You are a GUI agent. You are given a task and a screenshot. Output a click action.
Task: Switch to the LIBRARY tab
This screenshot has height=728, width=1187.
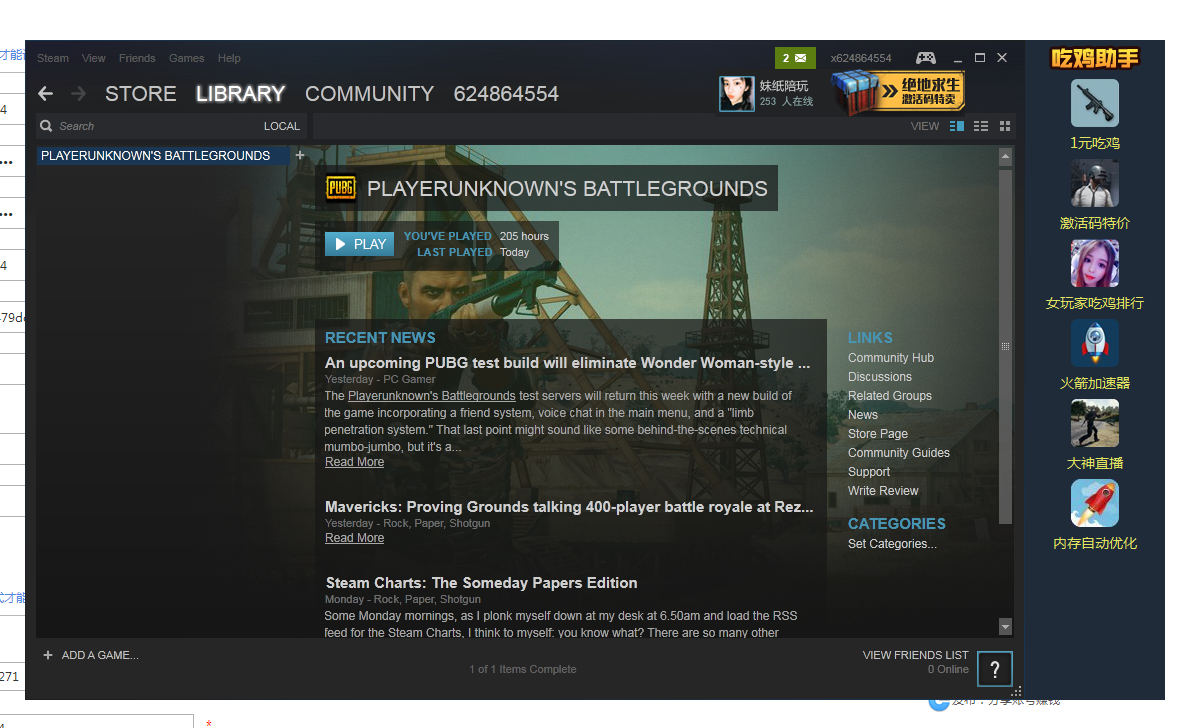[241, 94]
